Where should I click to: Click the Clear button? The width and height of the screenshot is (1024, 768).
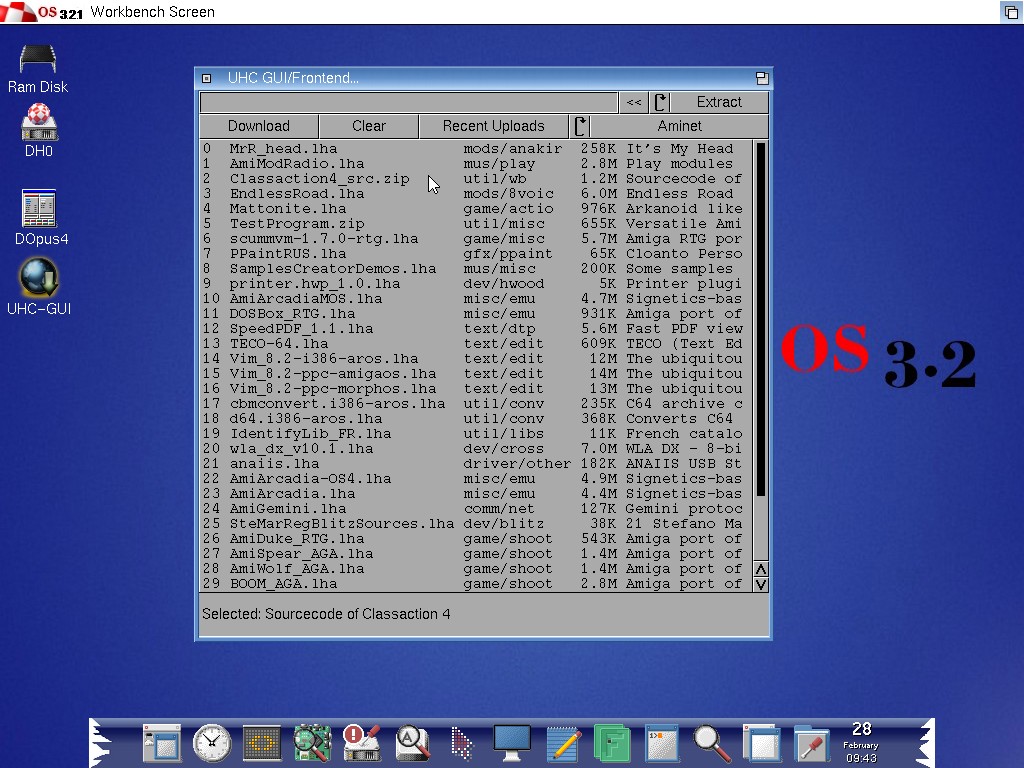[x=368, y=126]
